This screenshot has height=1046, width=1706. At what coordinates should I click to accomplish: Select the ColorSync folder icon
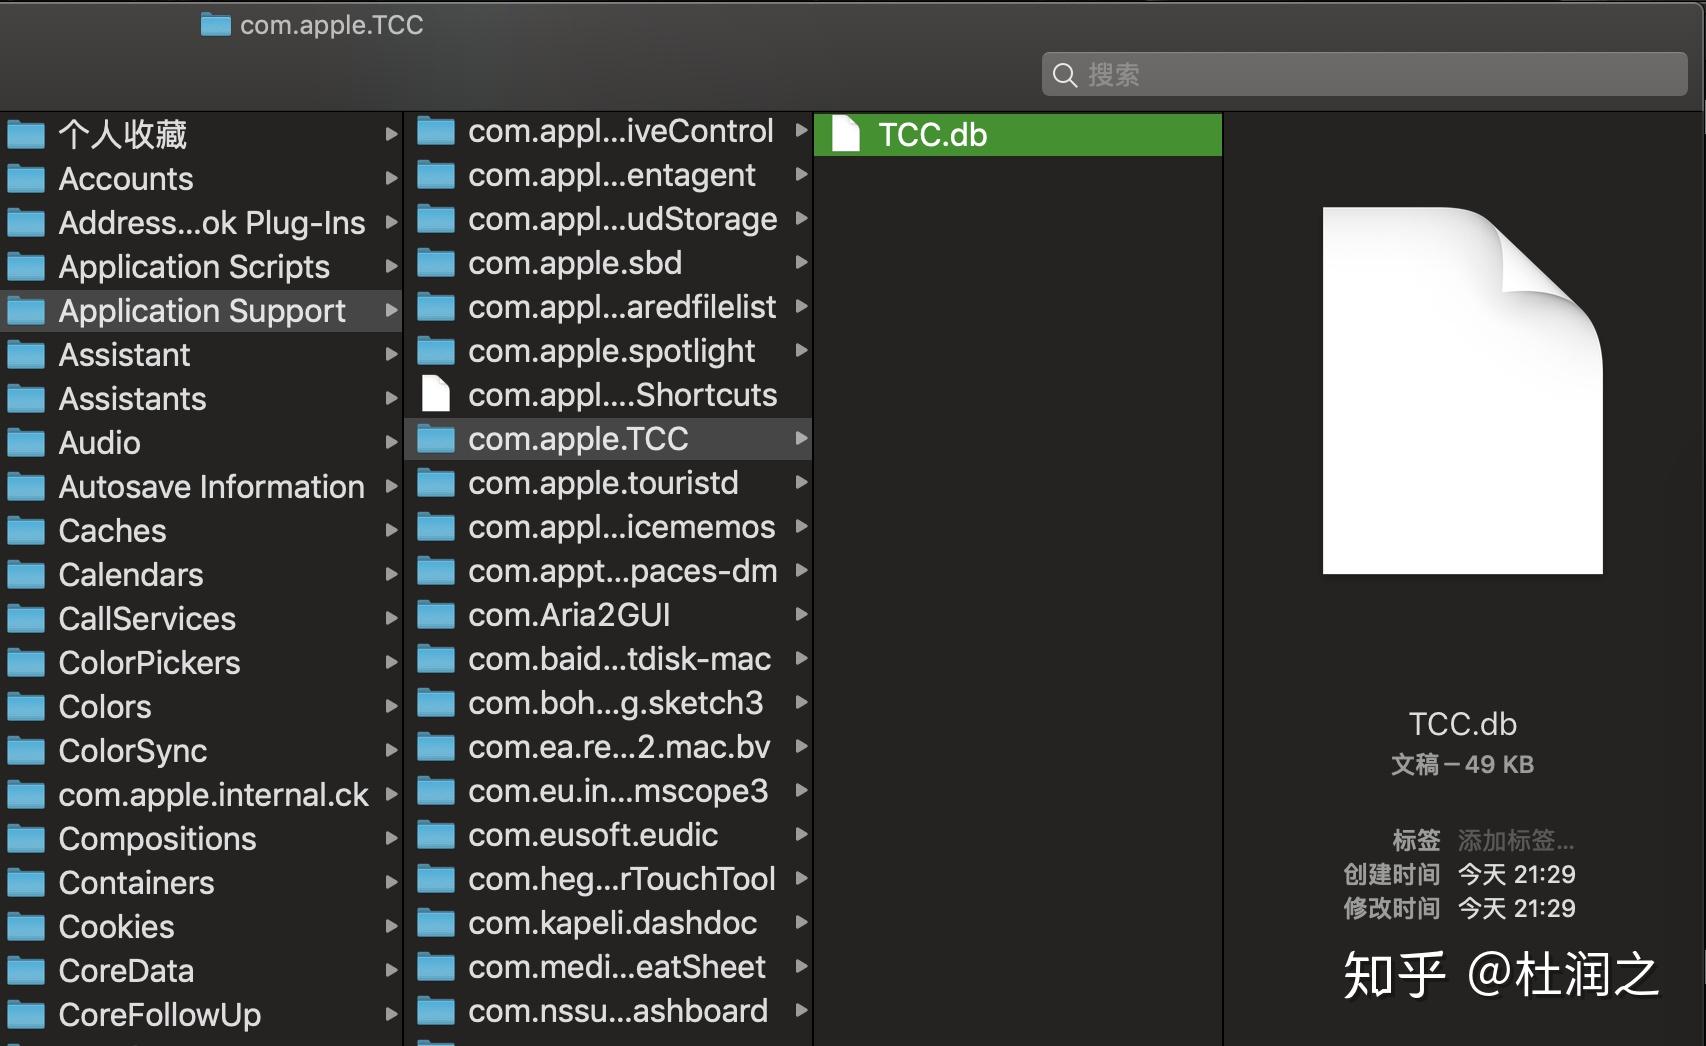coord(26,750)
